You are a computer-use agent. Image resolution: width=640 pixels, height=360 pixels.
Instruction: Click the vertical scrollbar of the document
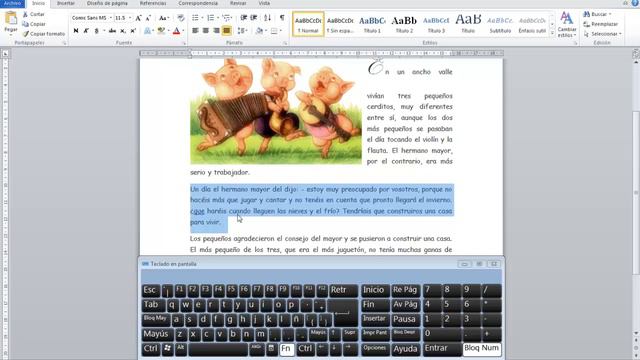point(636,192)
